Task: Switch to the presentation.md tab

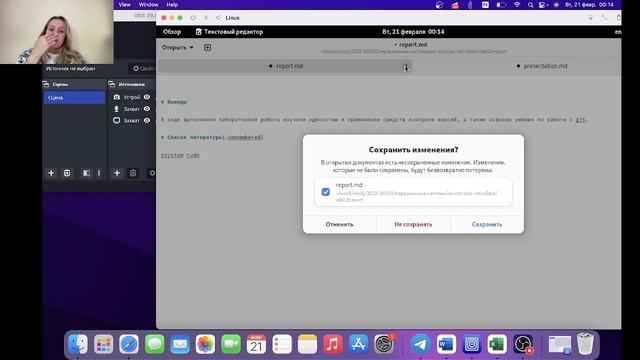Action: 542,66
